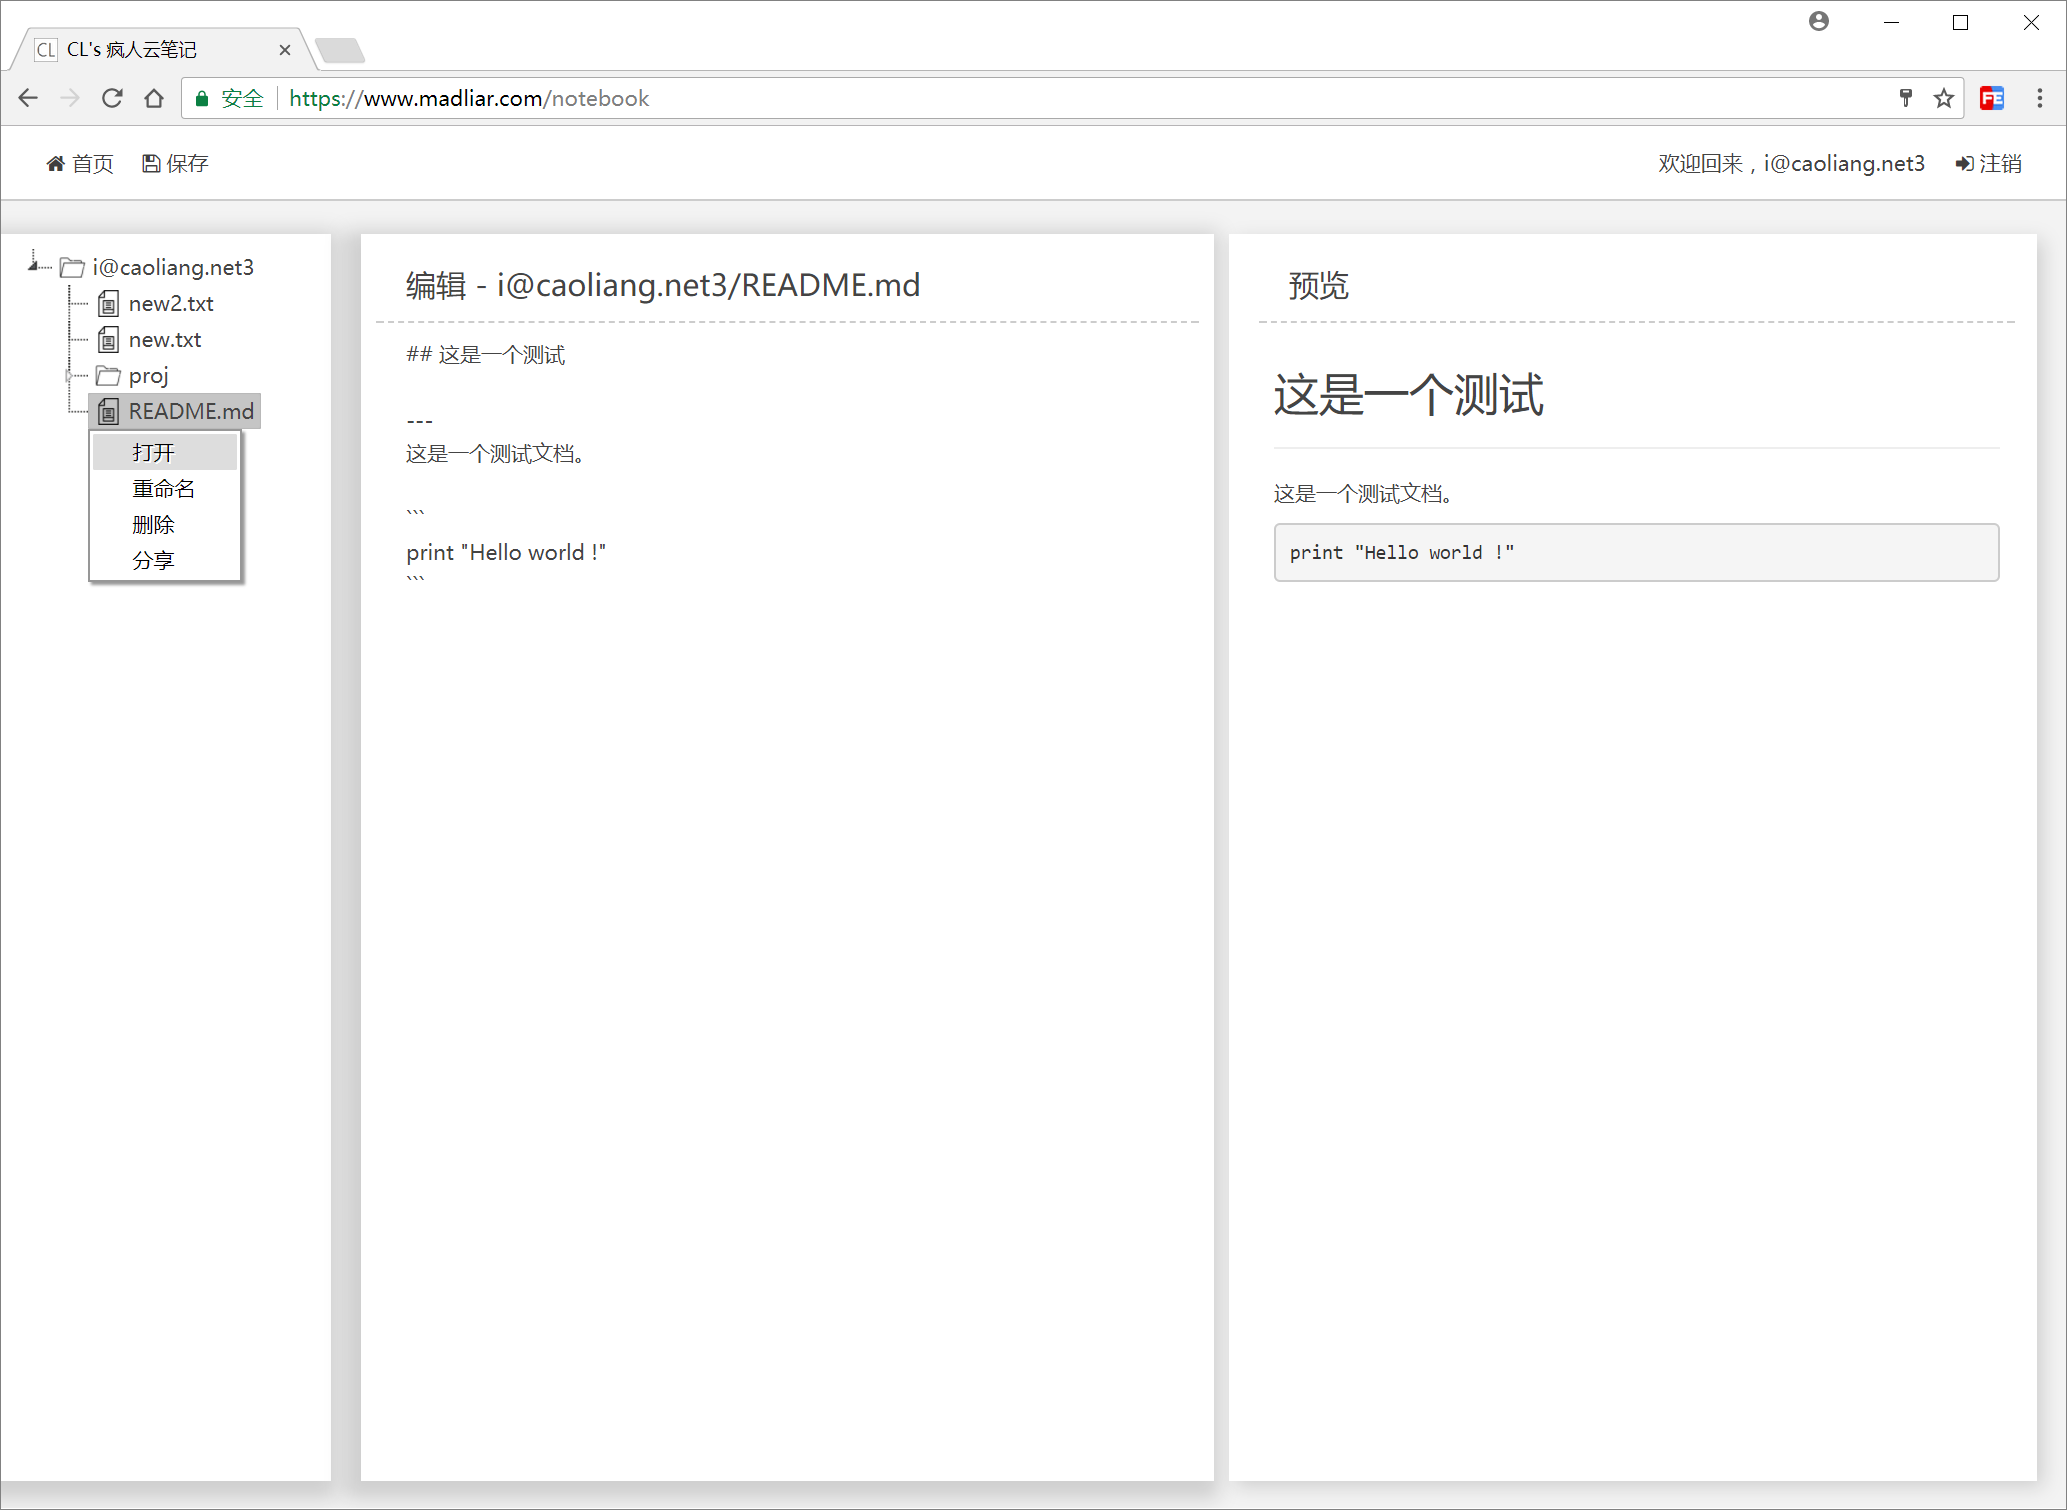Go to the browser home page icon
This screenshot has height=1510, width=2067.
[154, 98]
